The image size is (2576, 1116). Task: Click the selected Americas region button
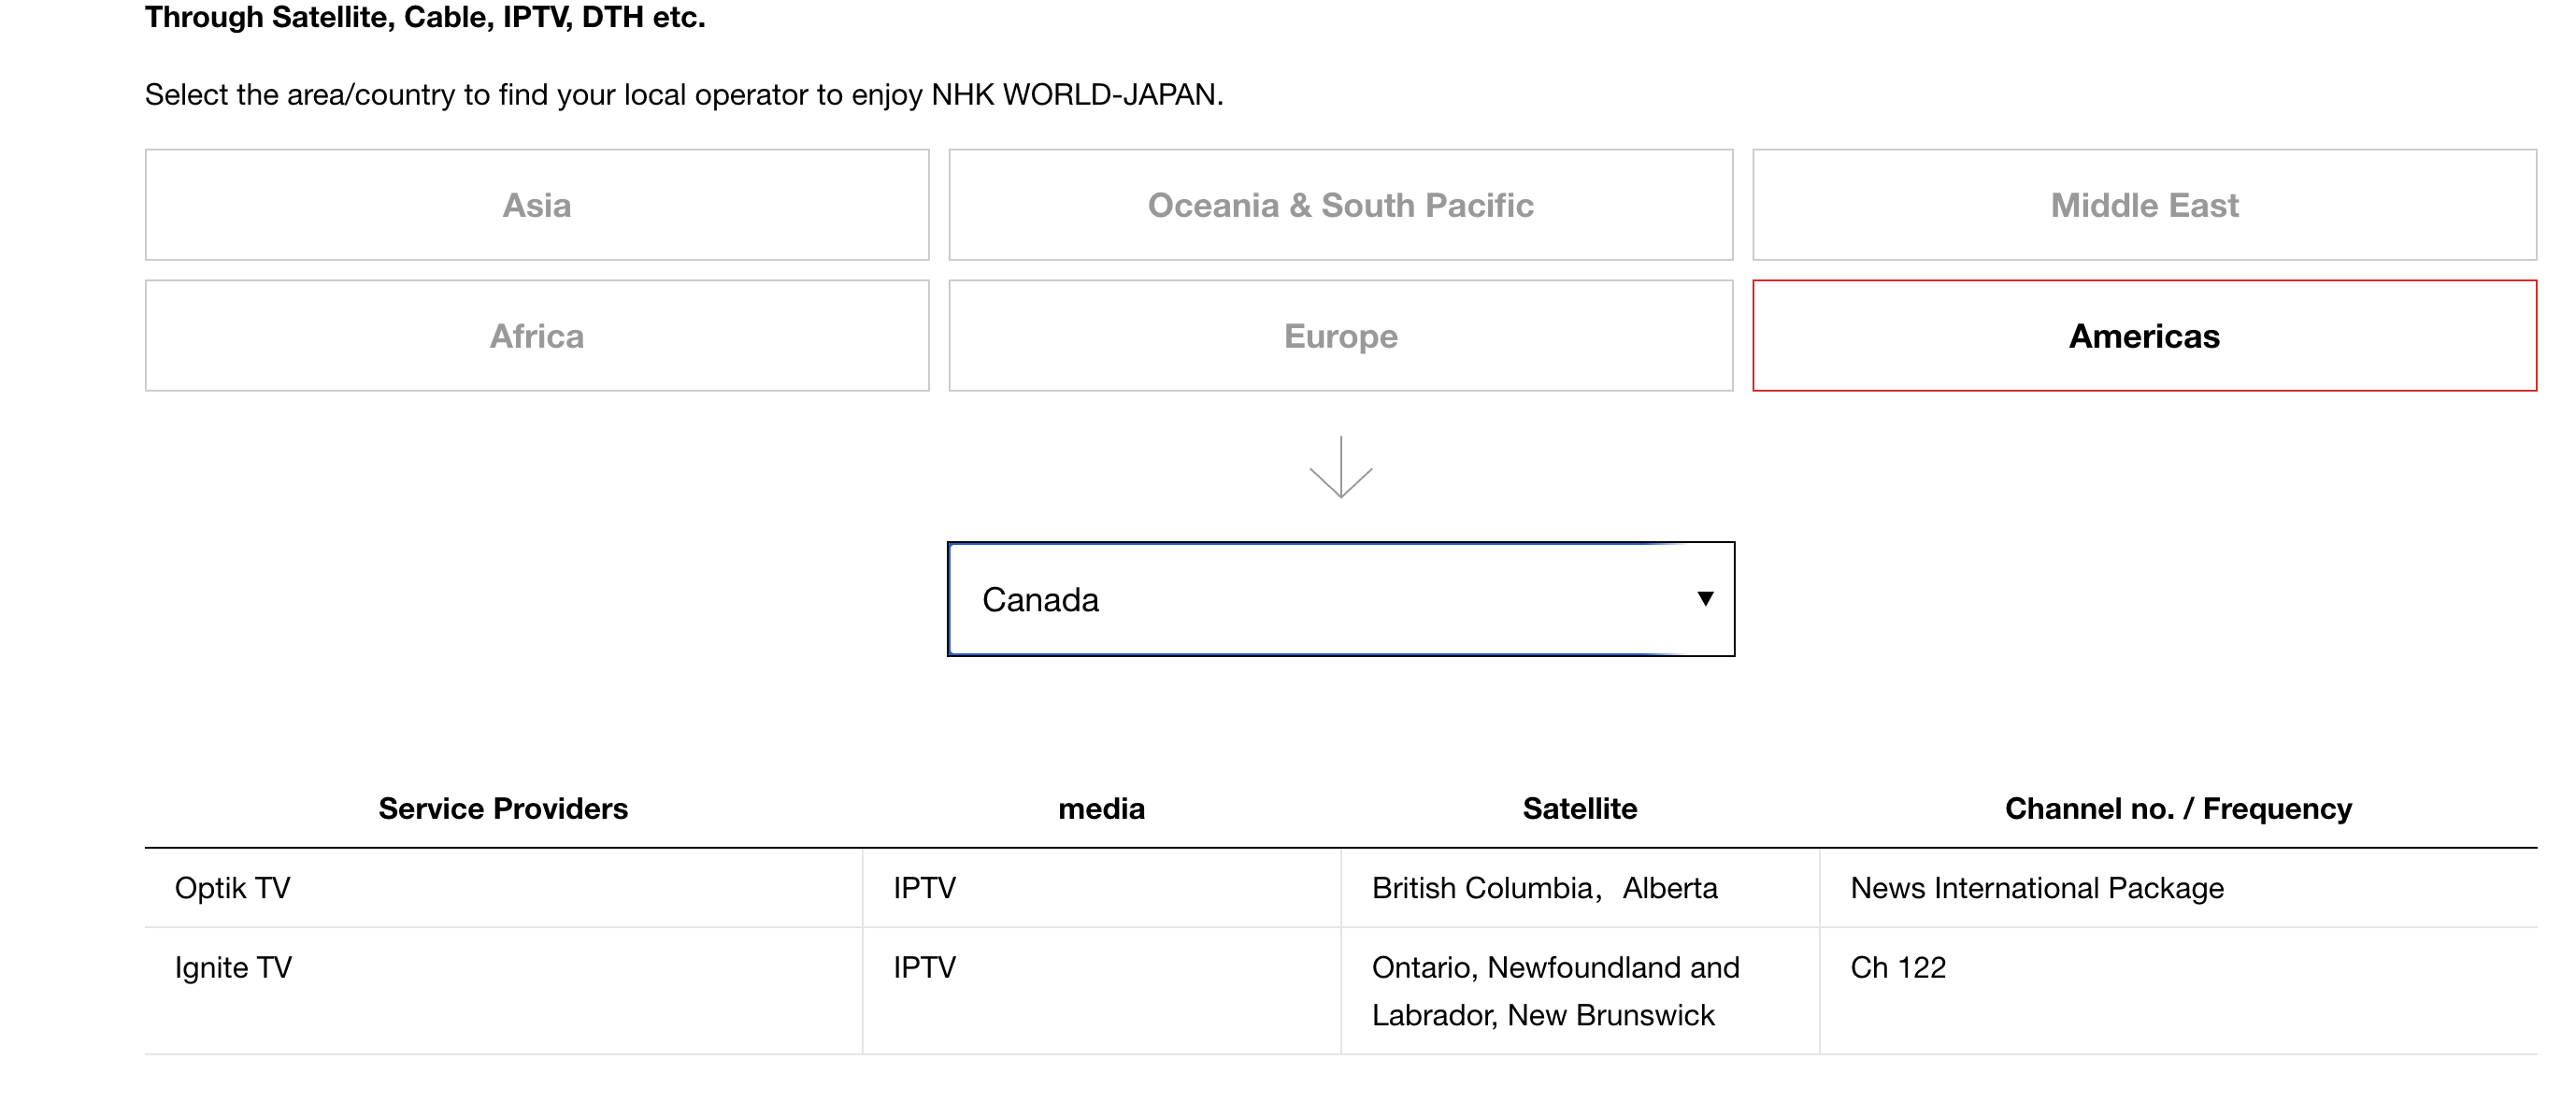(2144, 336)
